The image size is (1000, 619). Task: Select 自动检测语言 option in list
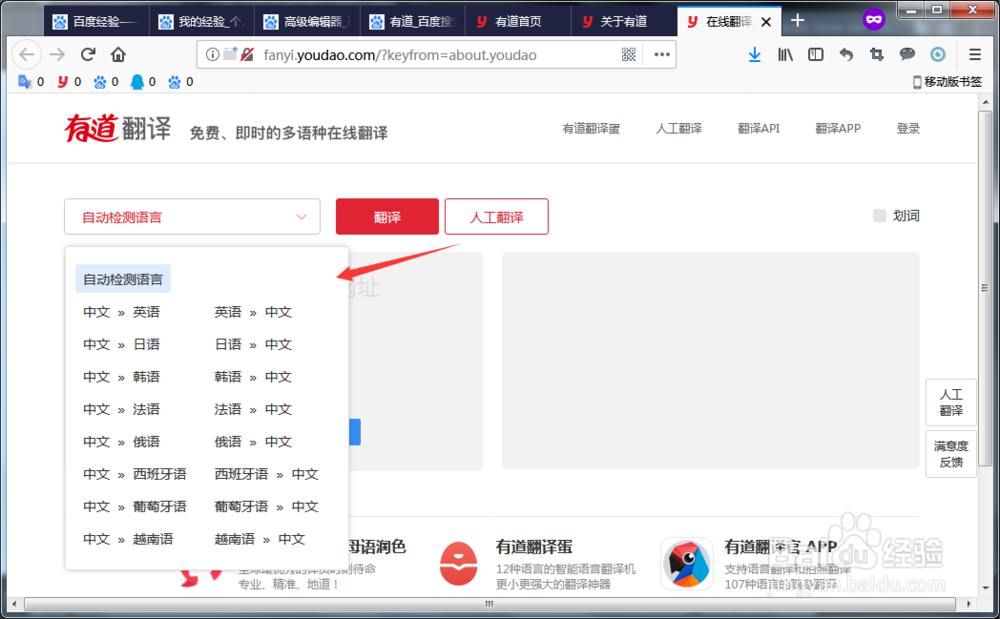click(x=123, y=279)
